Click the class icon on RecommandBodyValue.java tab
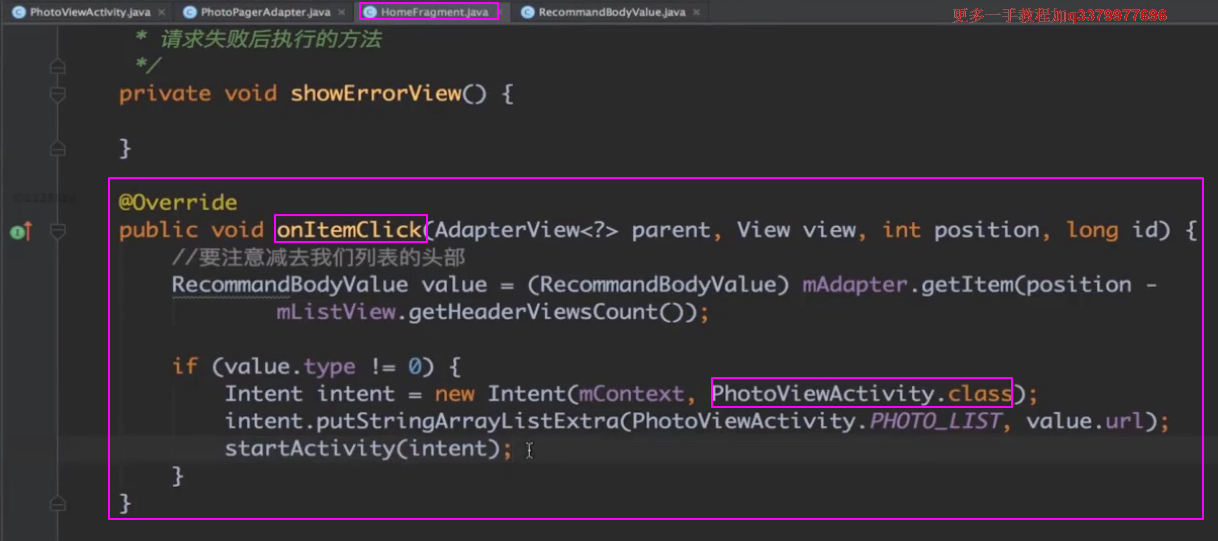Viewport: 1218px width, 541px height. (526, 12)
